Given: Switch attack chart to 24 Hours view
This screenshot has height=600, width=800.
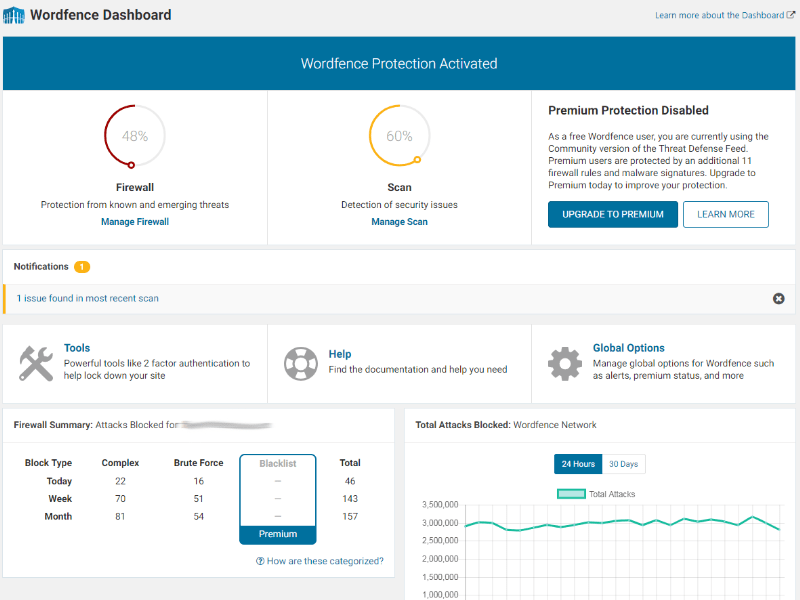Looking at the screenshot, I should click(577, 464).
